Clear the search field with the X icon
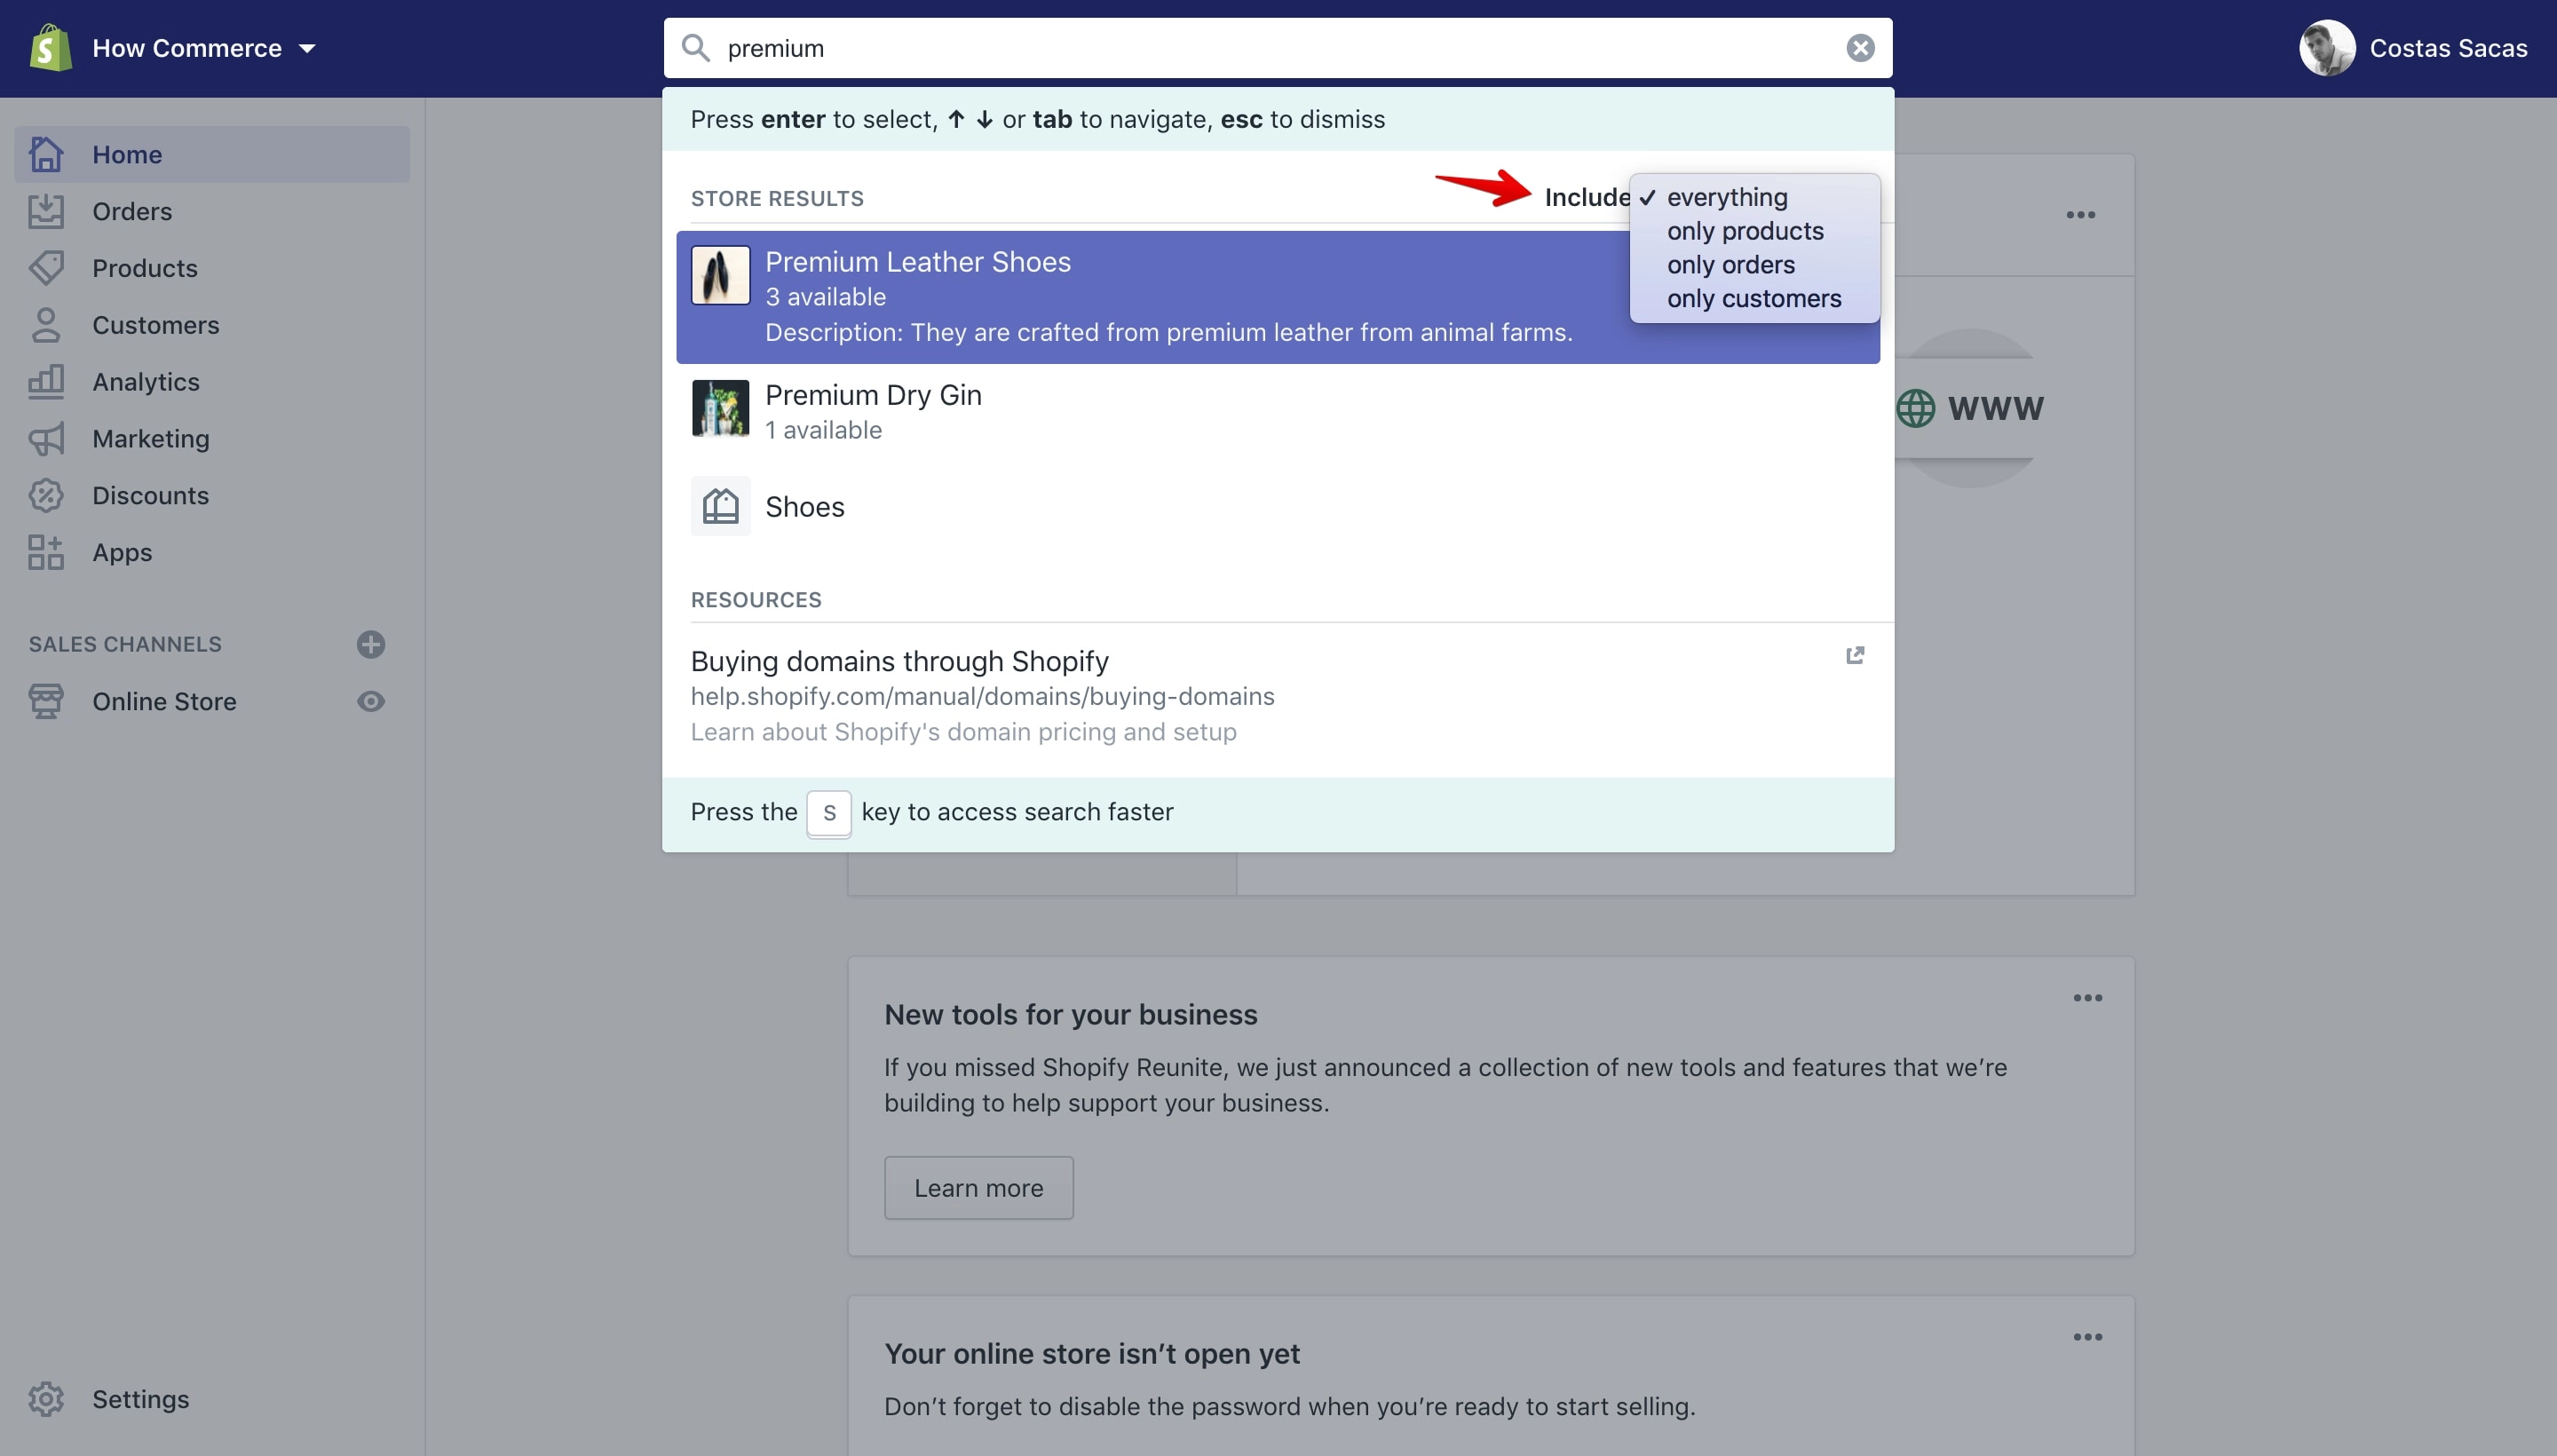Viewport: 2557px width, 1456px height. 1859,48
